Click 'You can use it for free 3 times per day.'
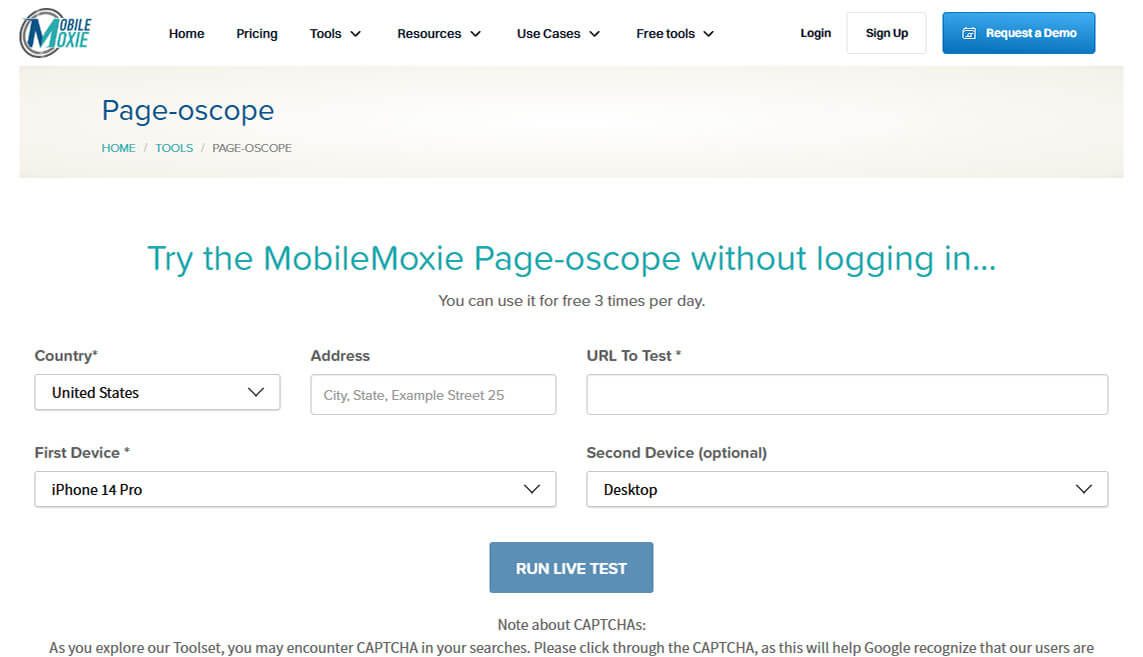 [572, 300]
